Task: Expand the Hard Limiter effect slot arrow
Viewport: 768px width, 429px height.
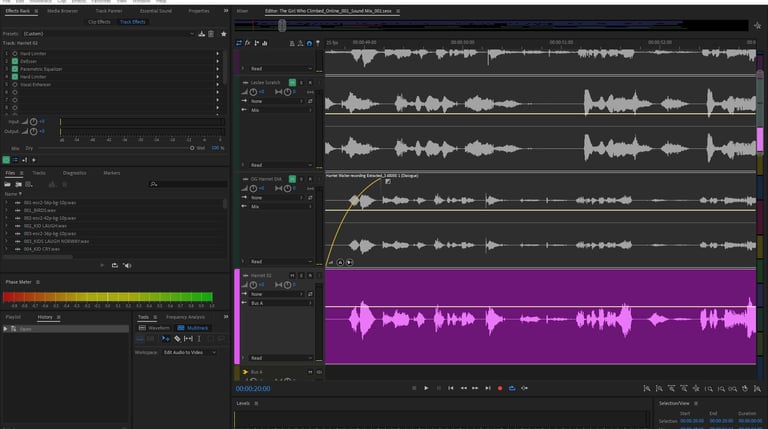Action: [218, 53]
